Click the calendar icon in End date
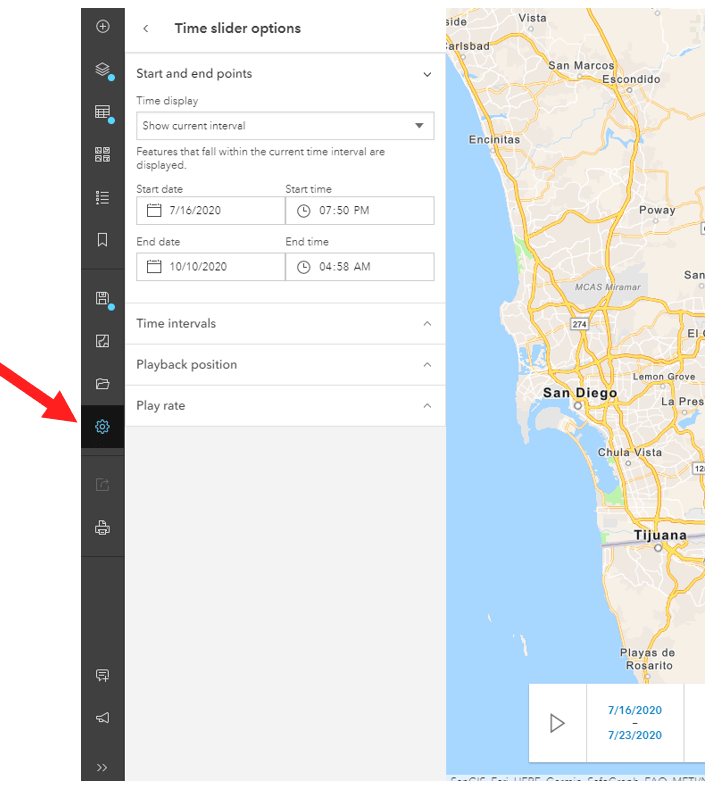Viewport: 721px width, 787px height. pyautogui.click(x=154, y=267)
